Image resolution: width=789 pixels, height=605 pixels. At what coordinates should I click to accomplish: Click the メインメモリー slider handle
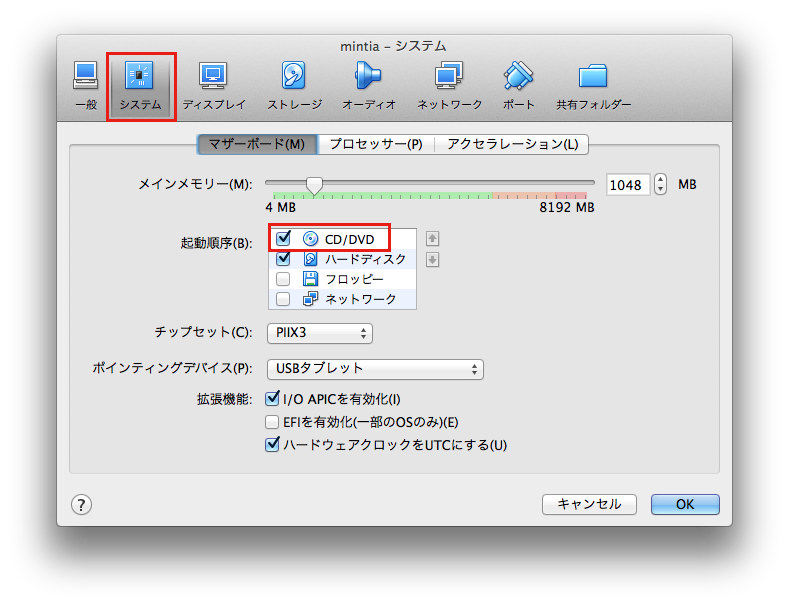tap(314, 185)
